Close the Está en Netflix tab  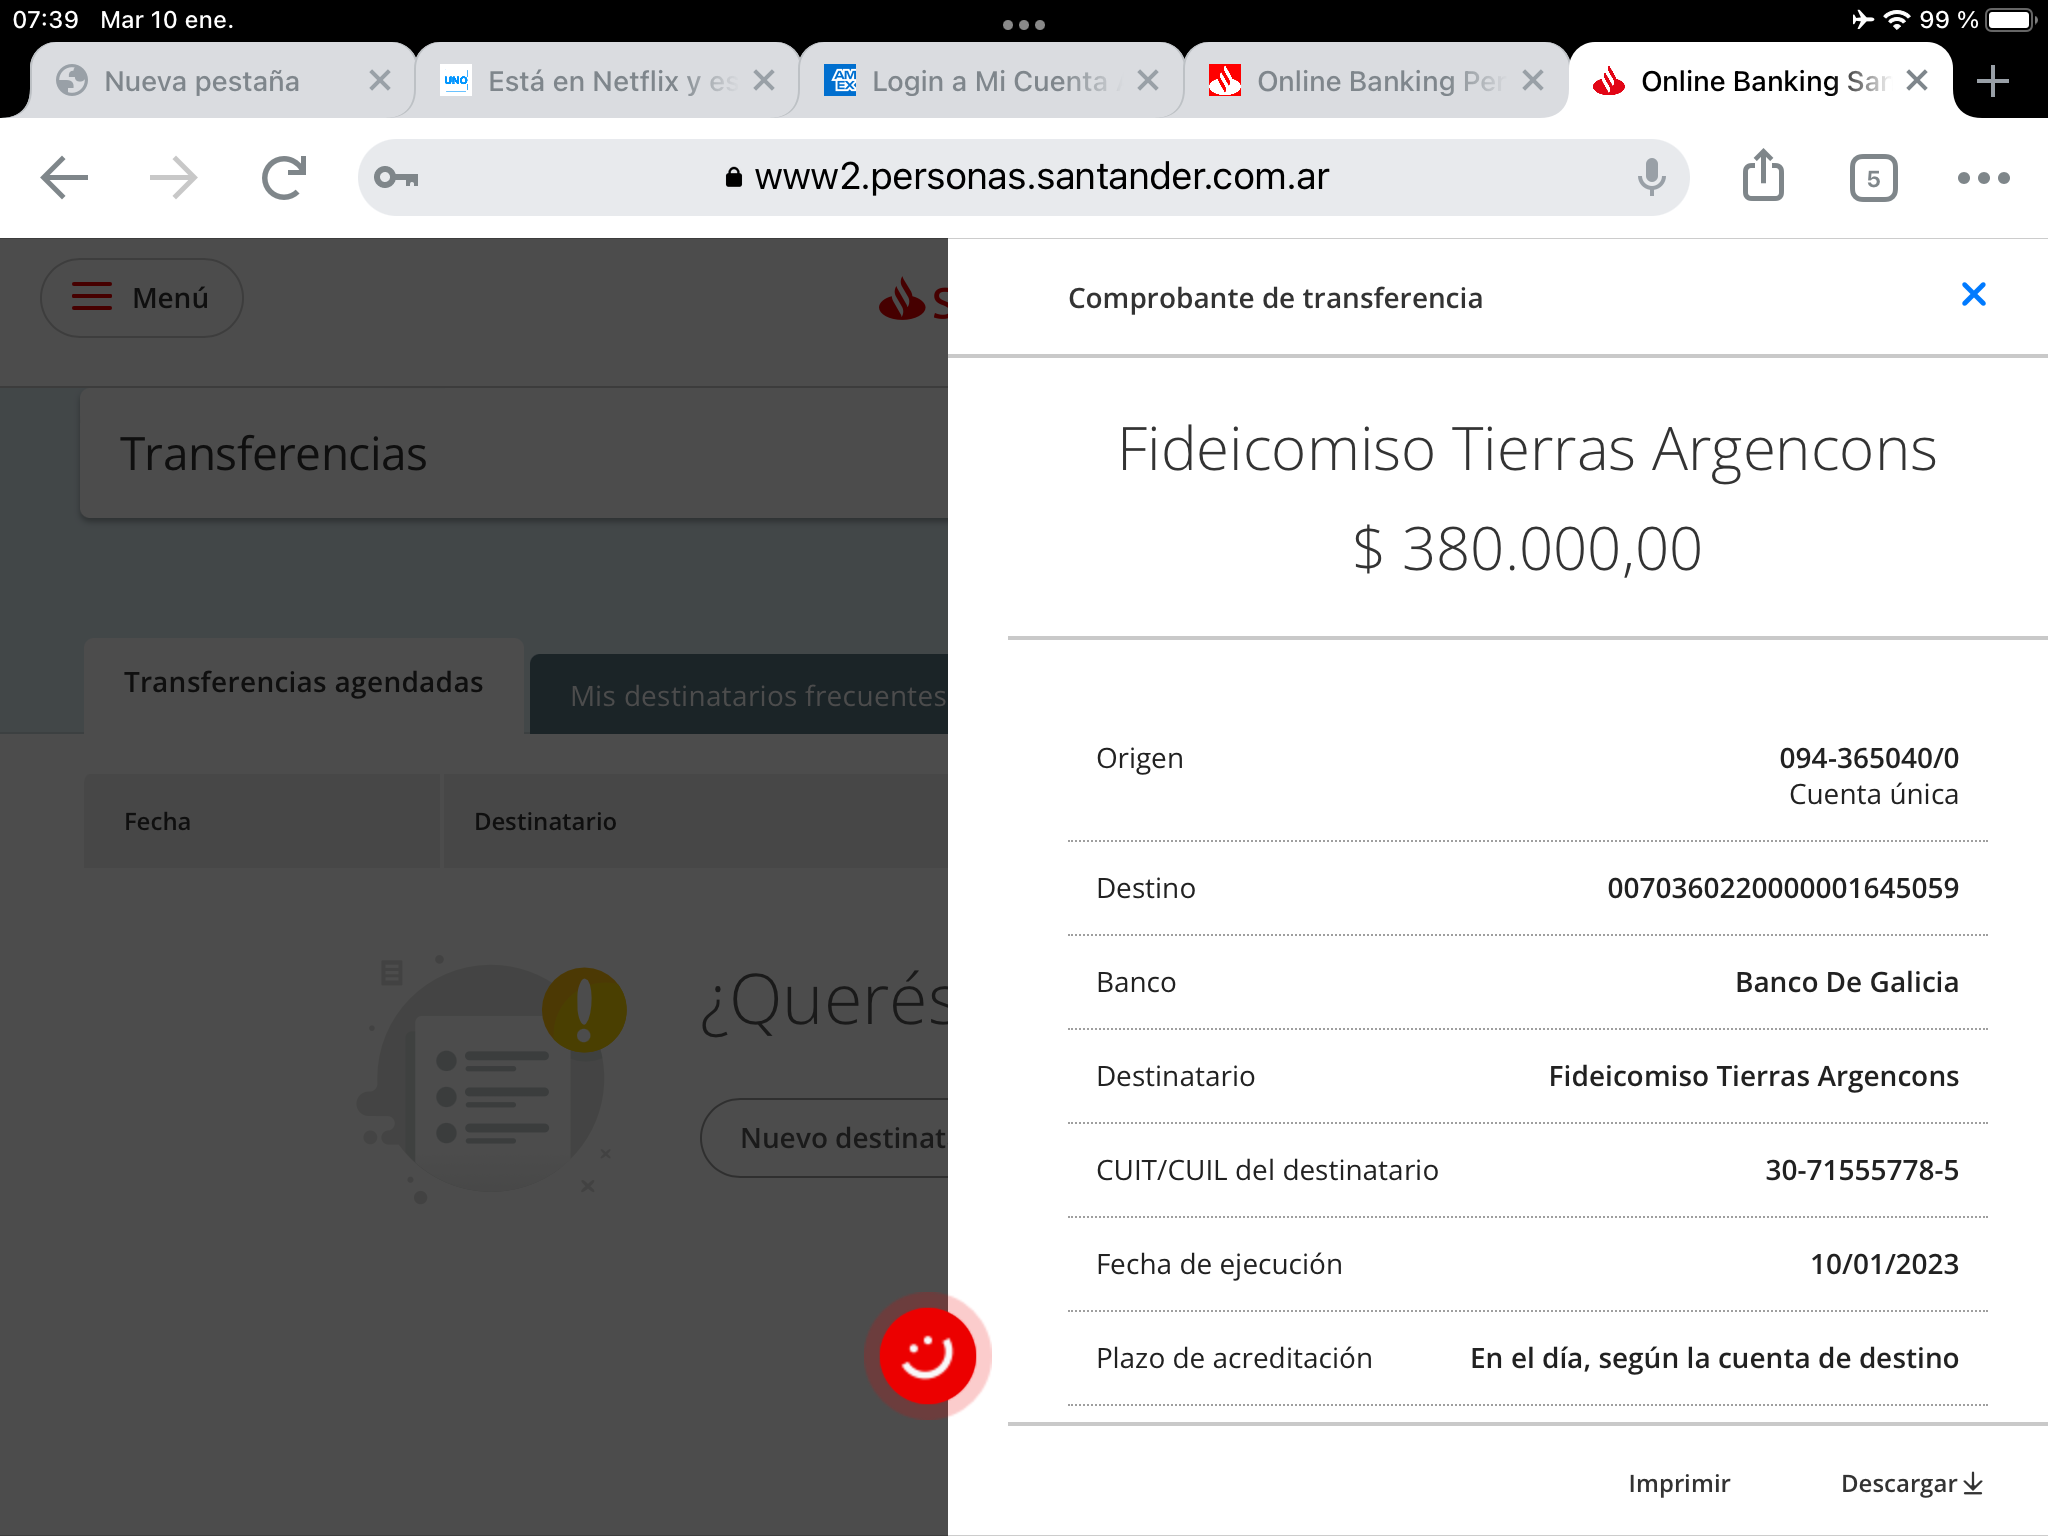coord(764,81)
